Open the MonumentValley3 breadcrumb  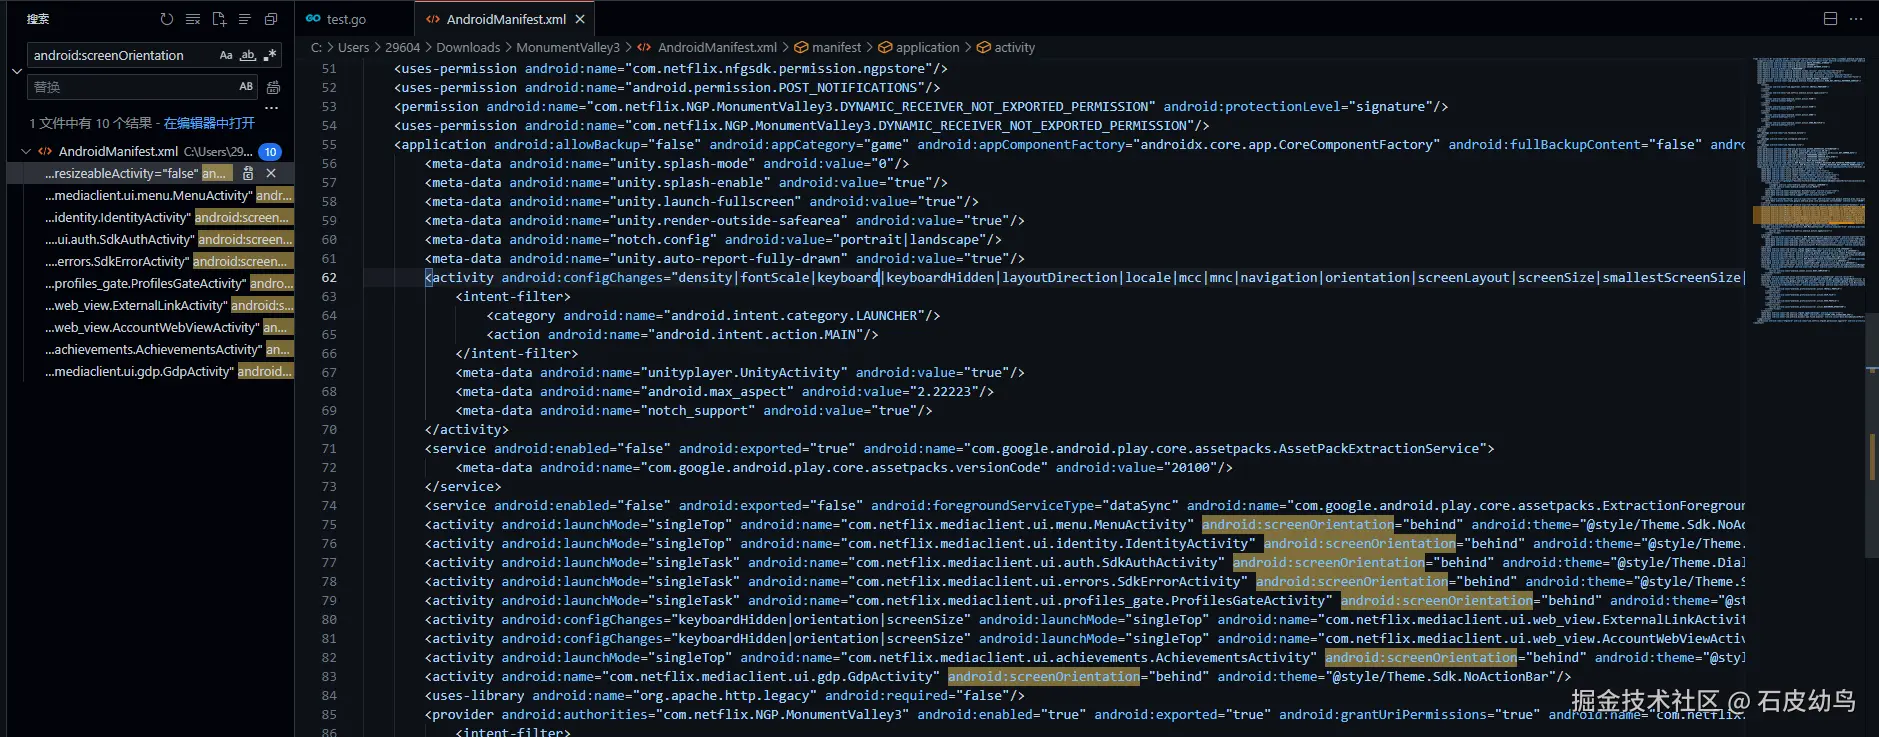pos(568,47)
